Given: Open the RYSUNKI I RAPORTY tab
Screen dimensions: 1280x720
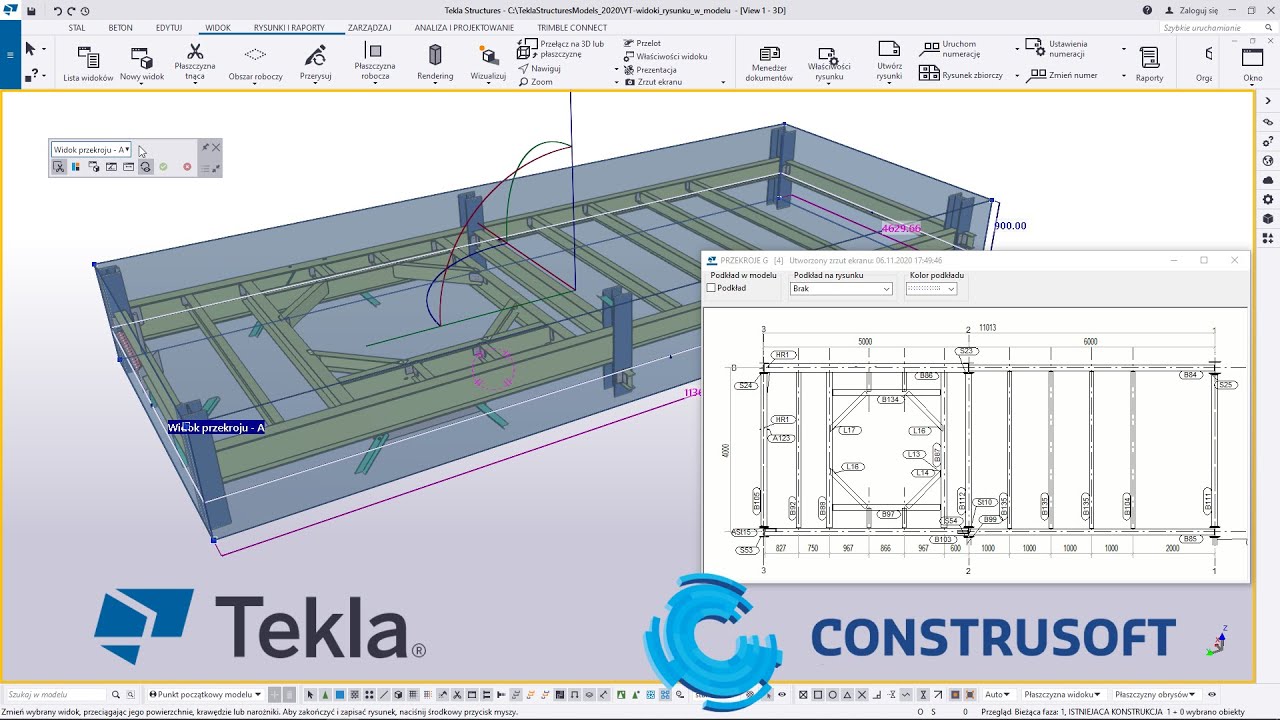Looking at the screenshot, I should tap(289, 28).
